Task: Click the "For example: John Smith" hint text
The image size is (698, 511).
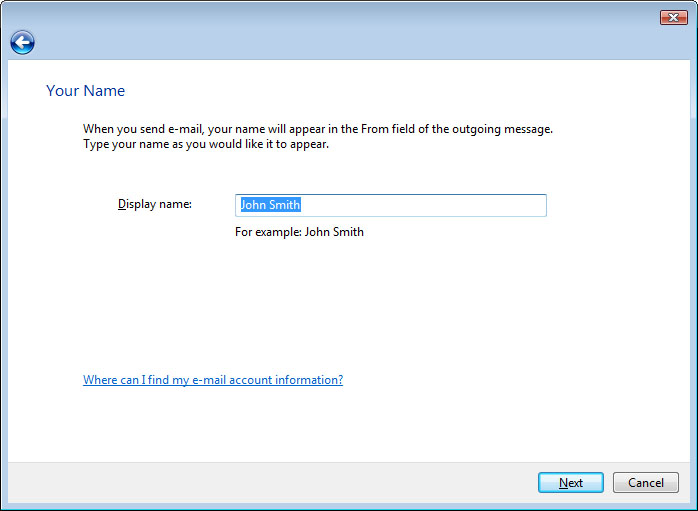Action: [x=299, y=232]
